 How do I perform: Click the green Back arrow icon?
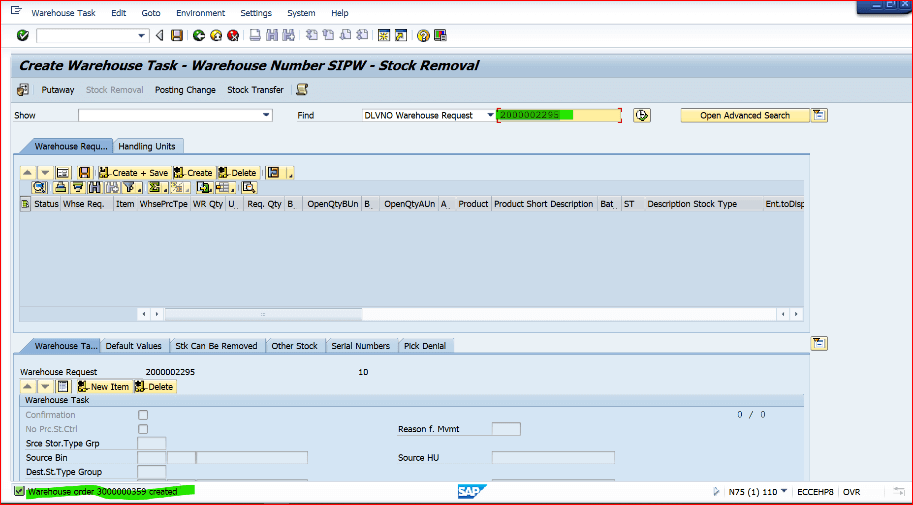[x=199, y=36]
